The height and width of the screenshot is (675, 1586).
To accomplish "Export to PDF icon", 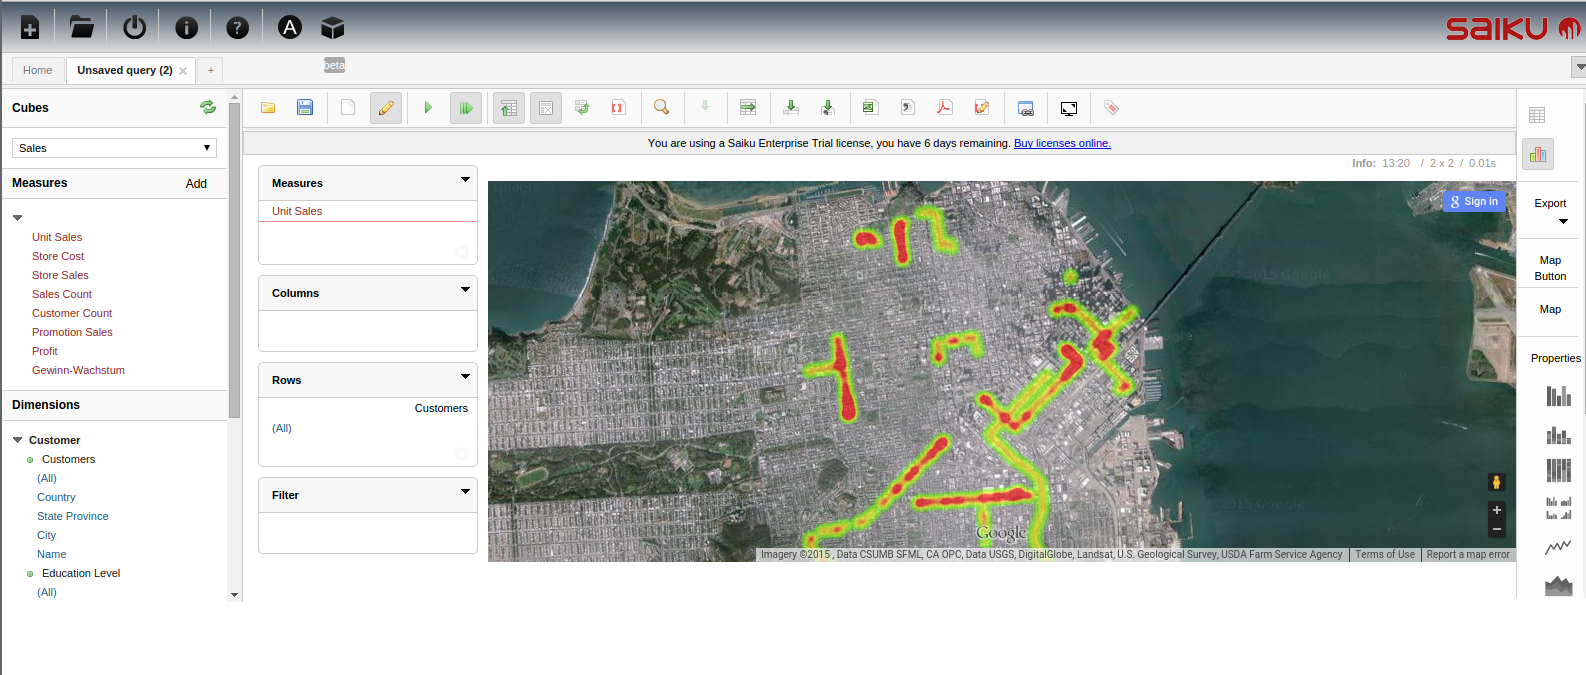I will point(944,108).
